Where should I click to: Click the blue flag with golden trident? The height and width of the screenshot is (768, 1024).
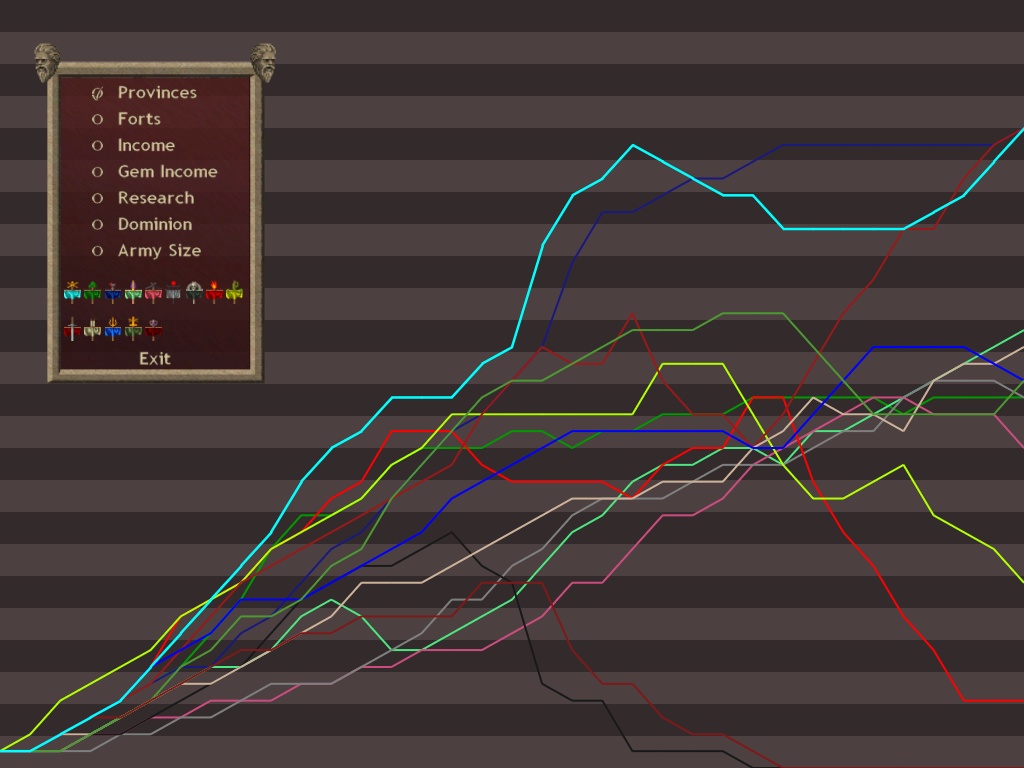[113, 328]
